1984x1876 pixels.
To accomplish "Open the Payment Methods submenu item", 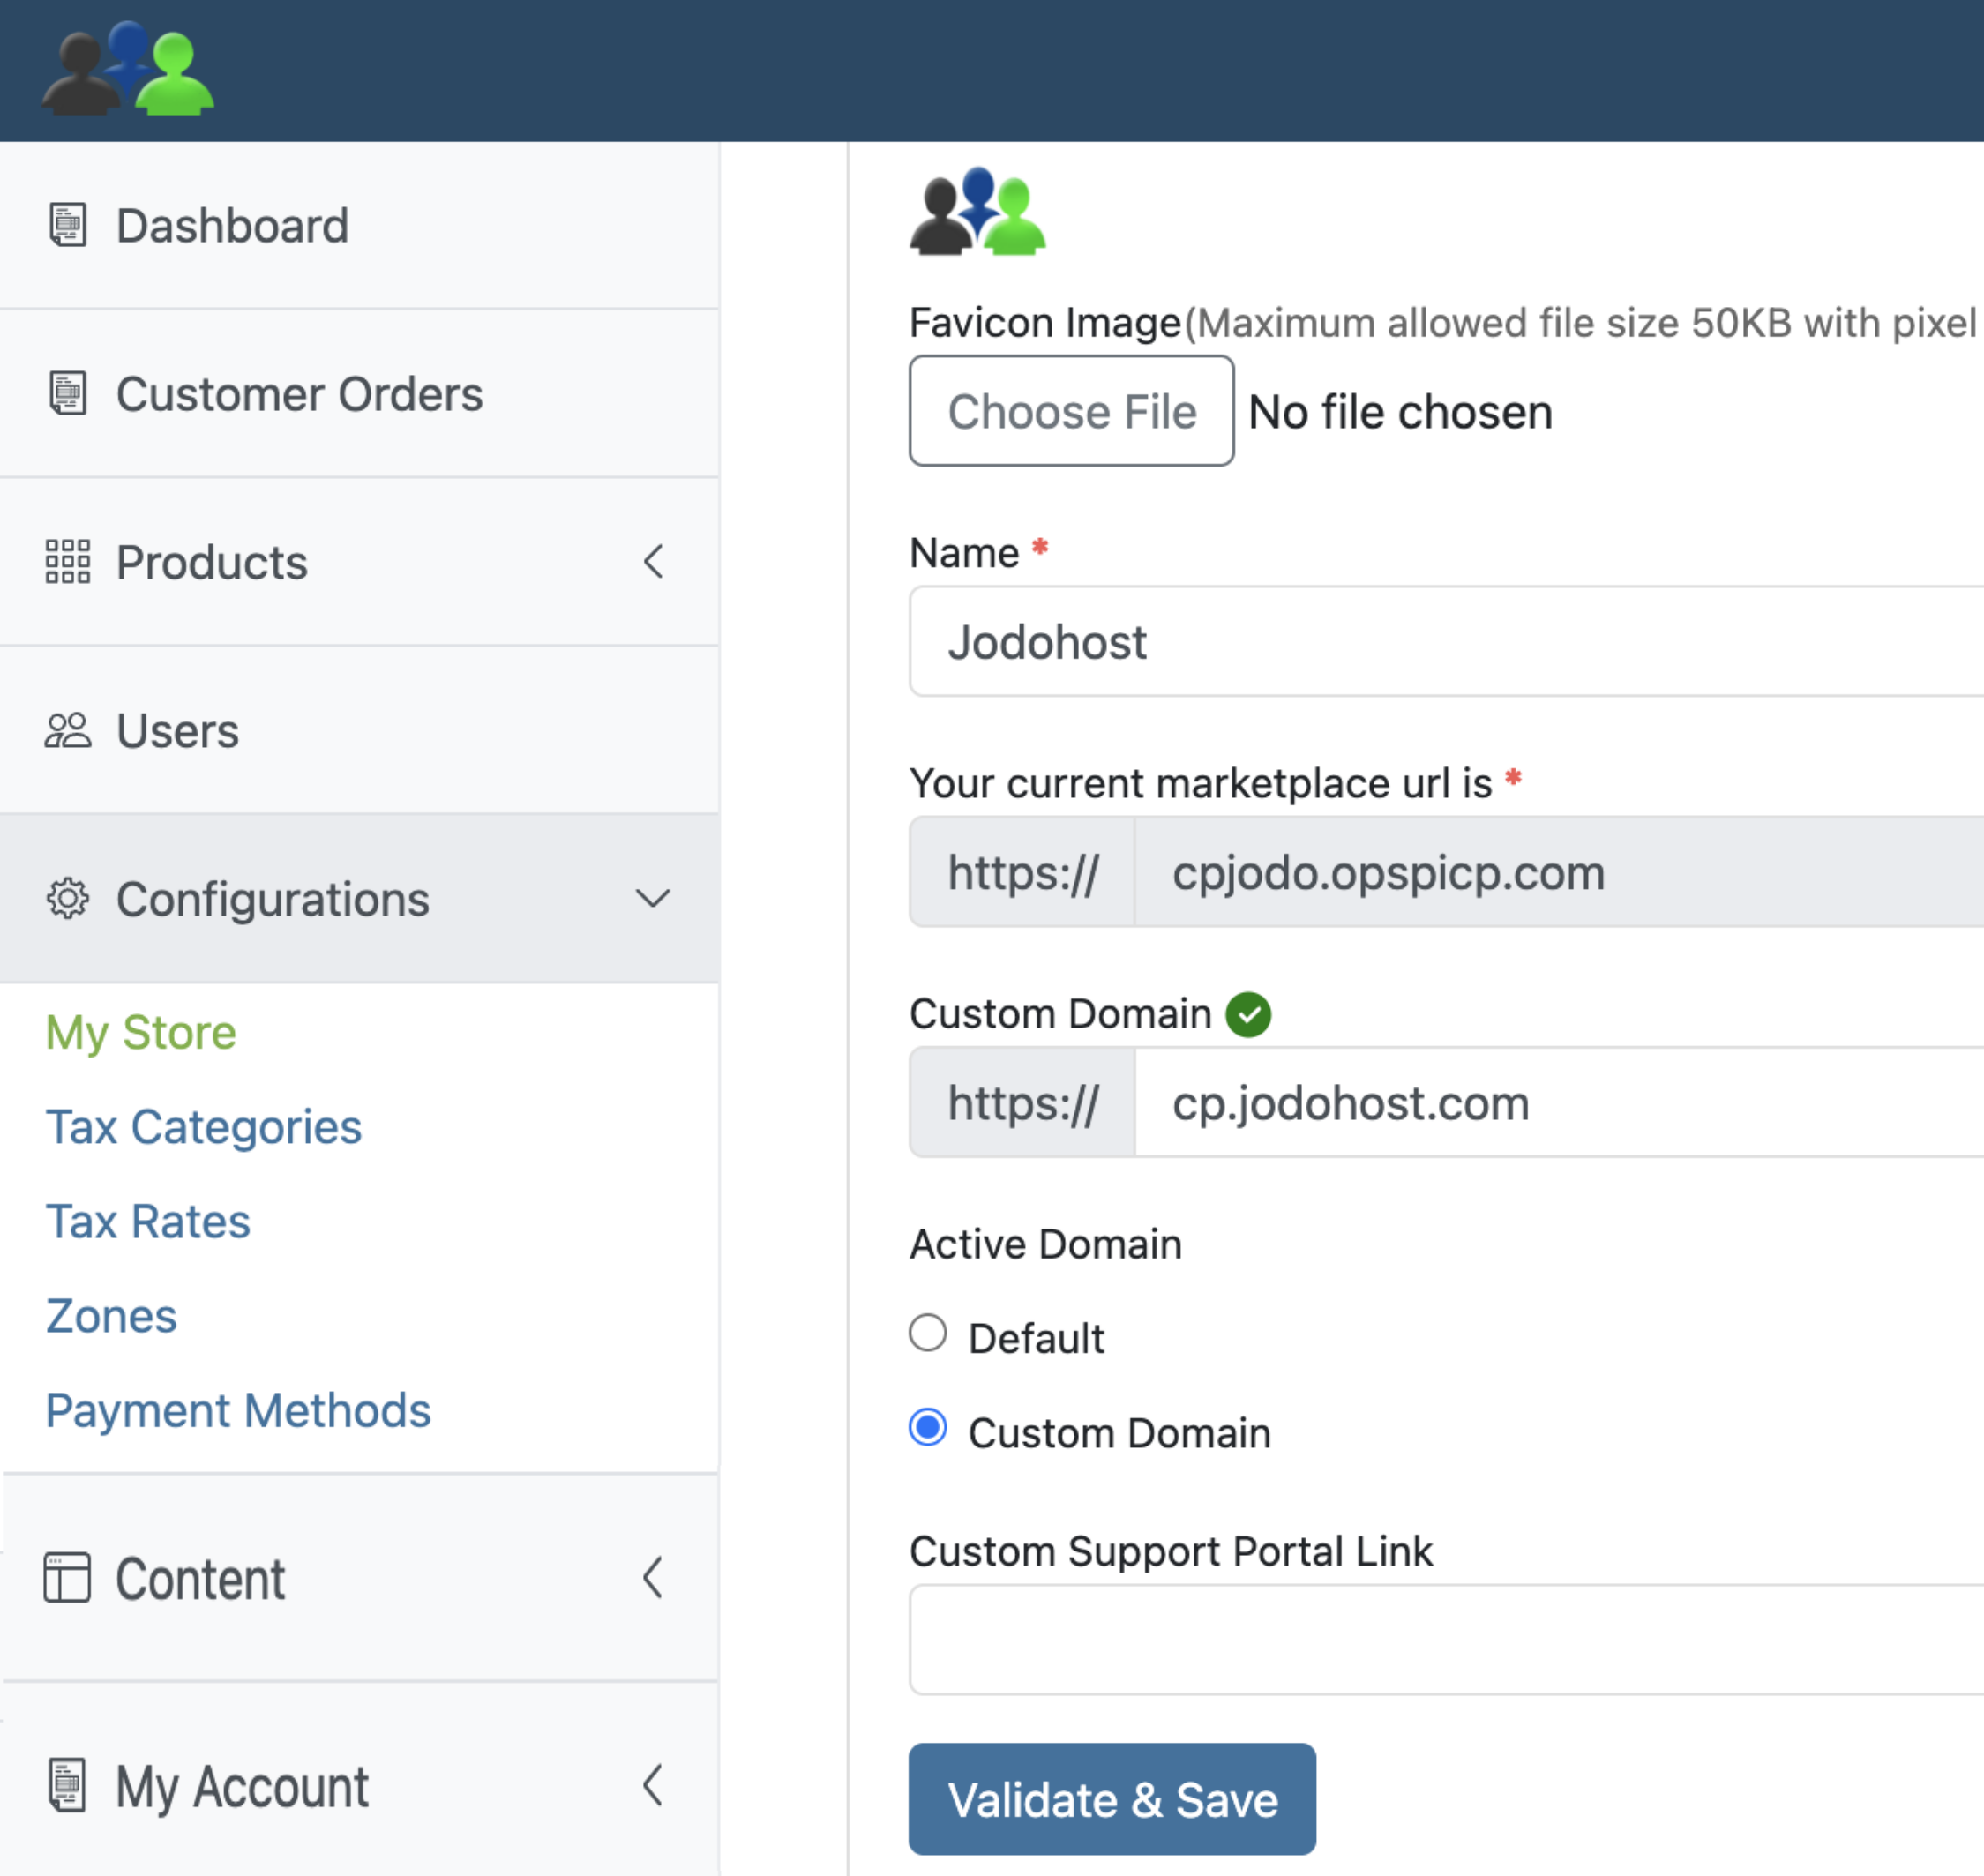I will pyautogui.click(x=238, y=1410).
